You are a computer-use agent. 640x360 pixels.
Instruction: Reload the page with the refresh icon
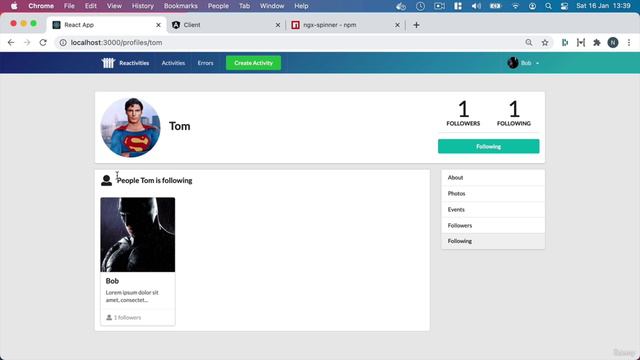pos(43,42)
